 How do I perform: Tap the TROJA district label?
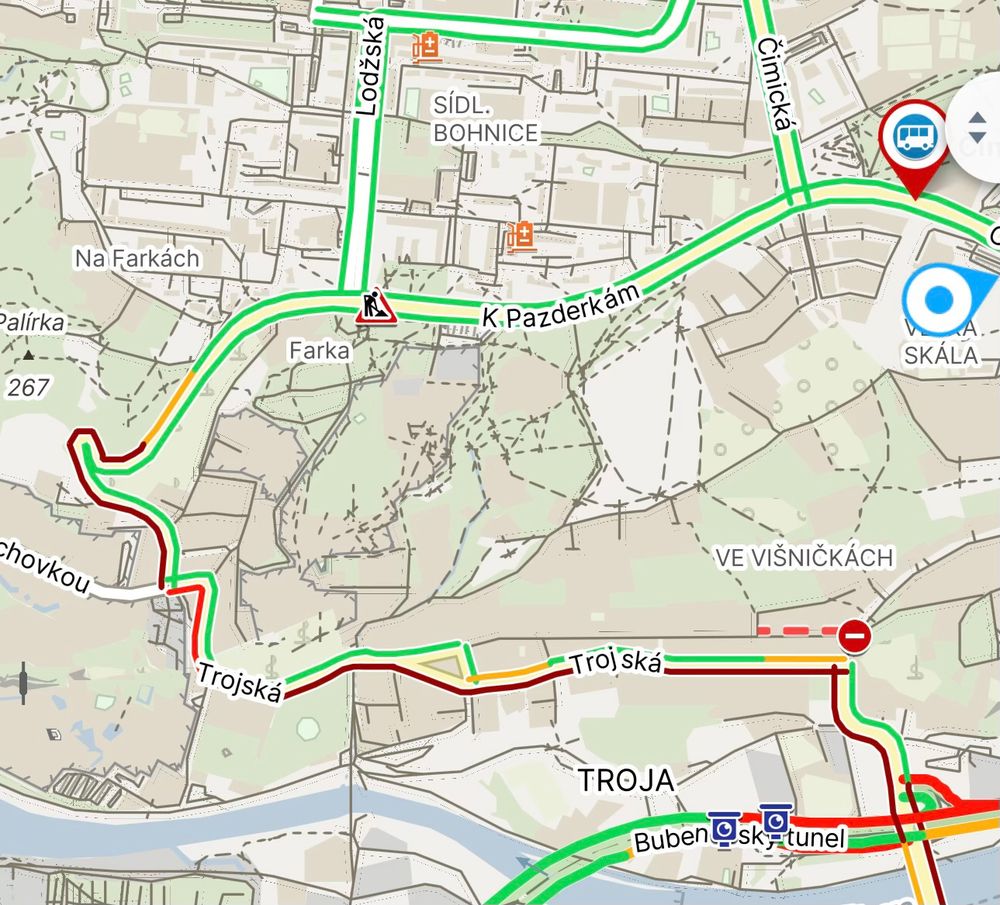[x=626, y=780]
